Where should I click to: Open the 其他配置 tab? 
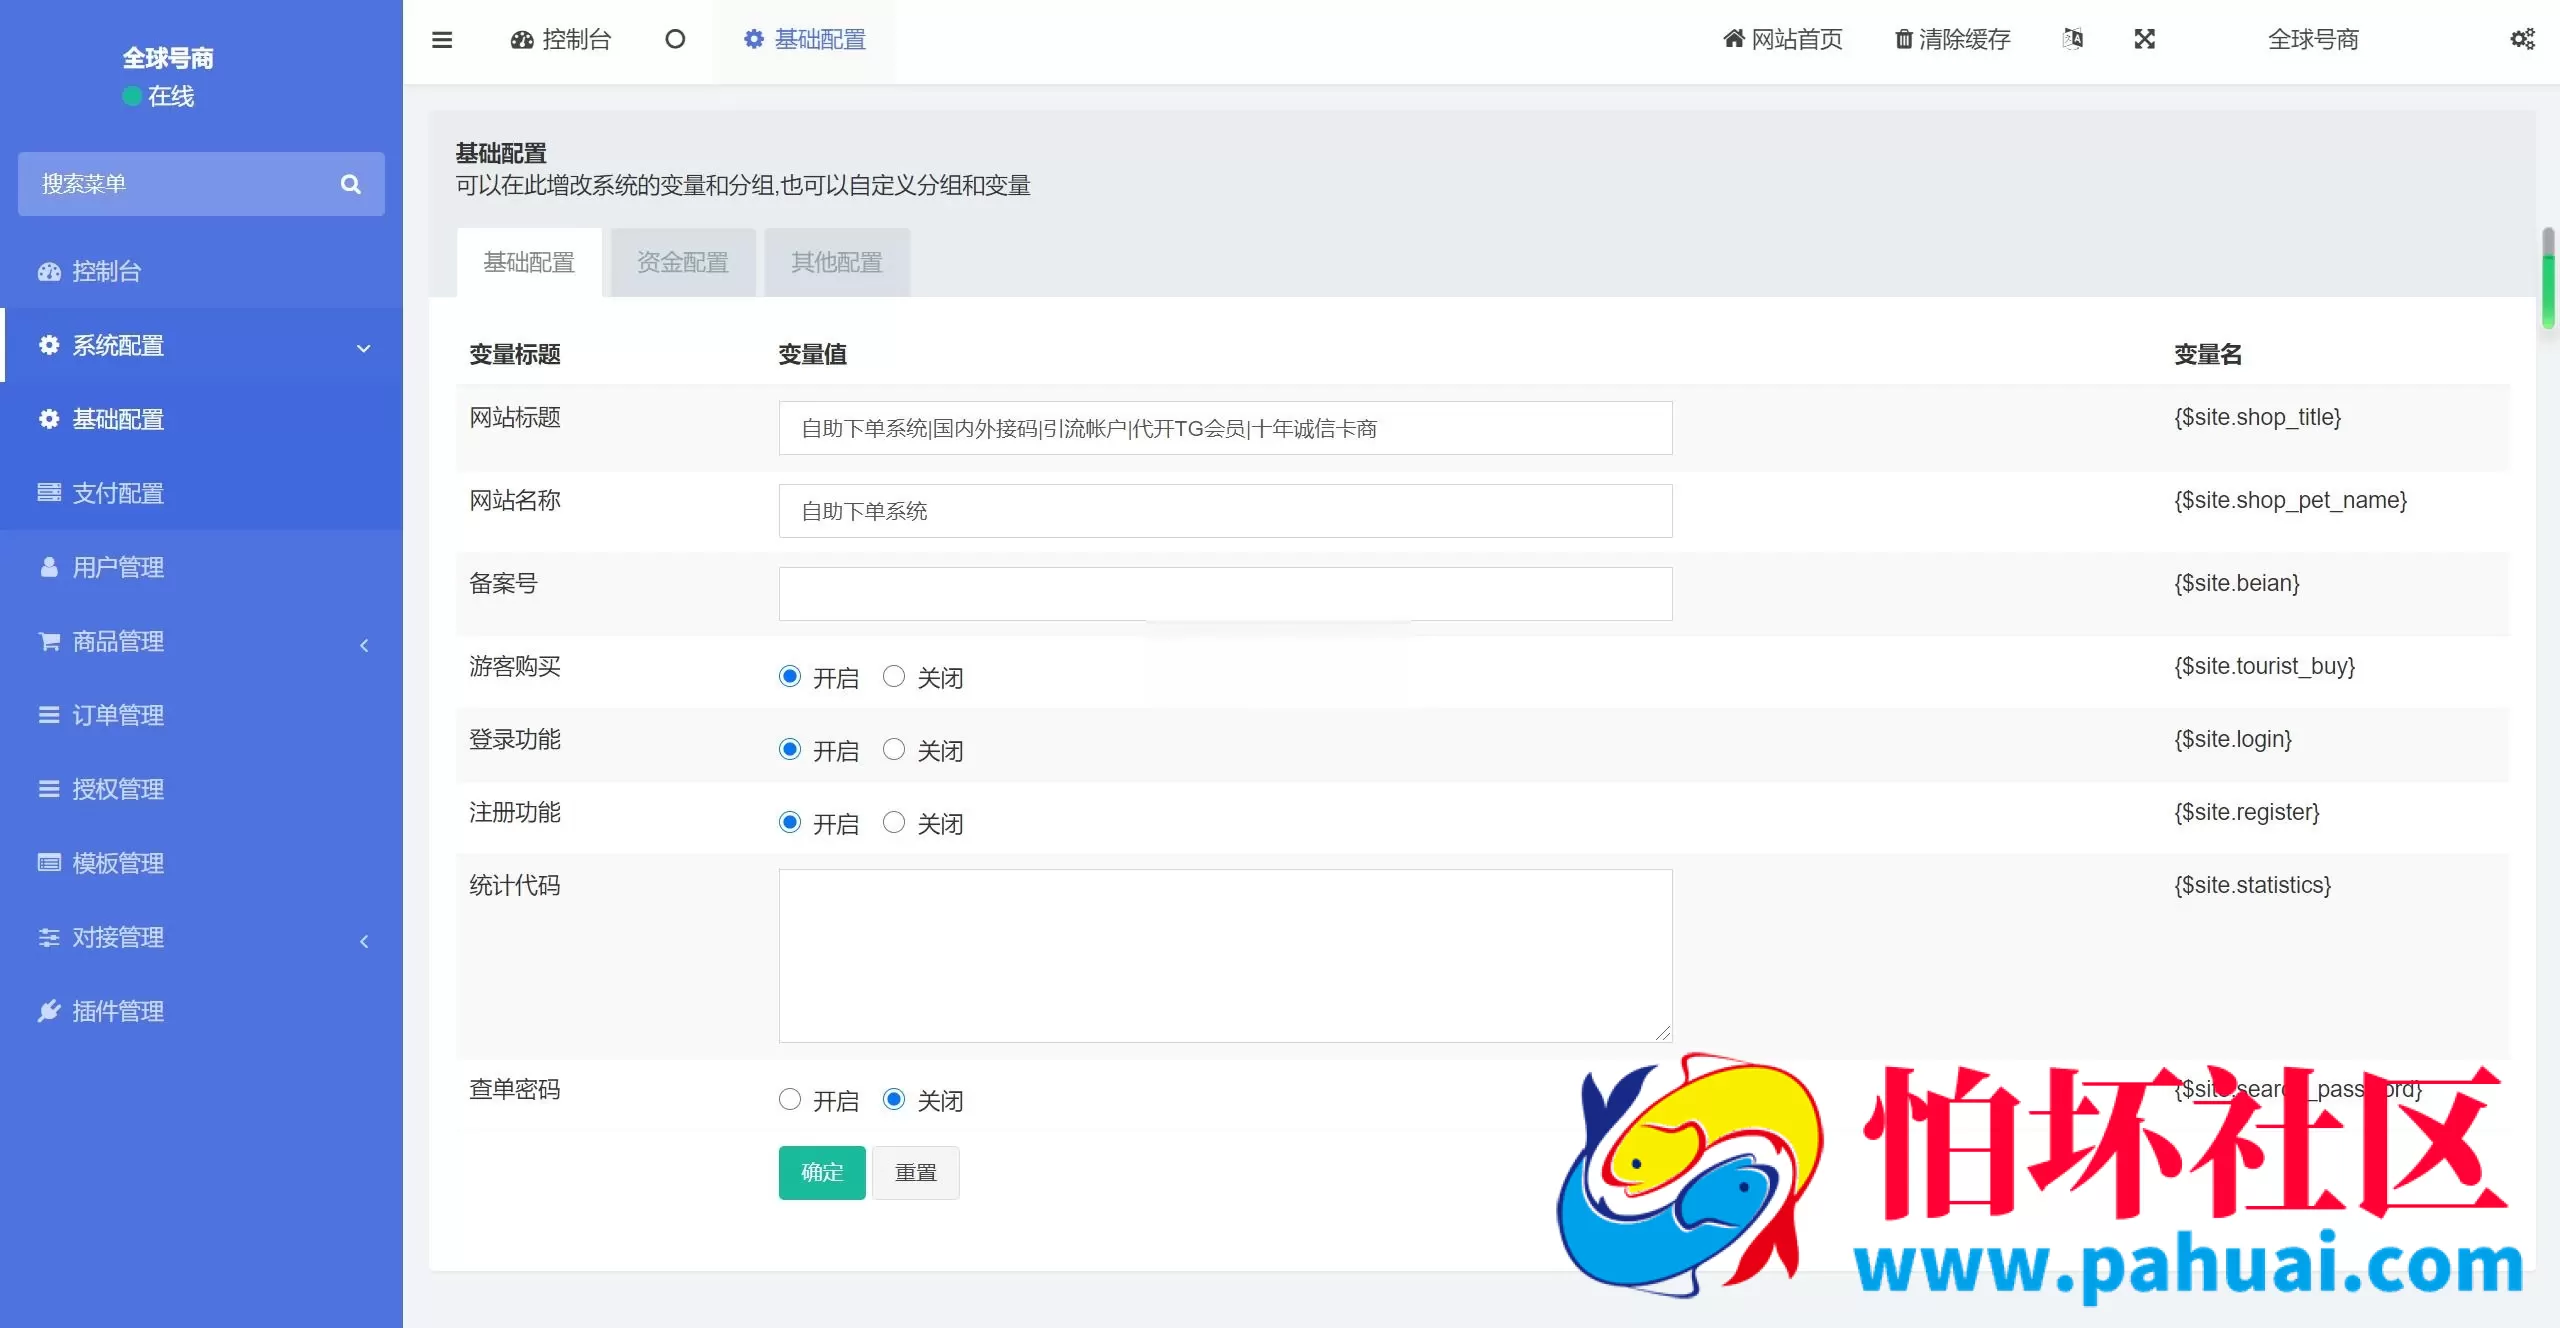836,262
